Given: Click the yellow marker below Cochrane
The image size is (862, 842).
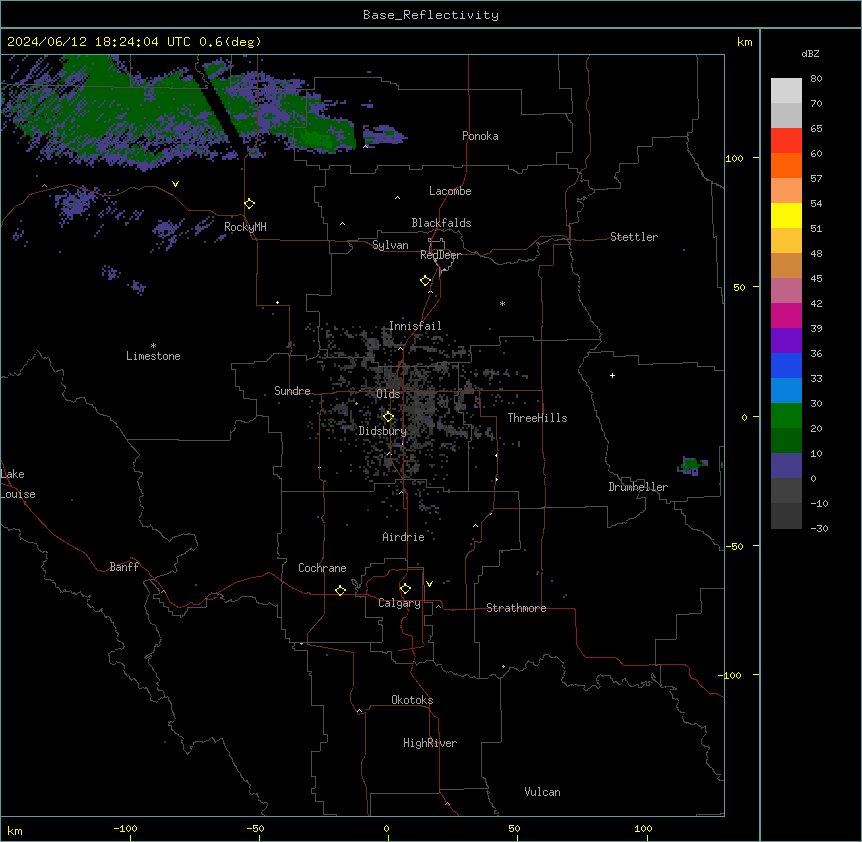Looking at the screenshot, I should pyautogui.click(x=340, y=590).
